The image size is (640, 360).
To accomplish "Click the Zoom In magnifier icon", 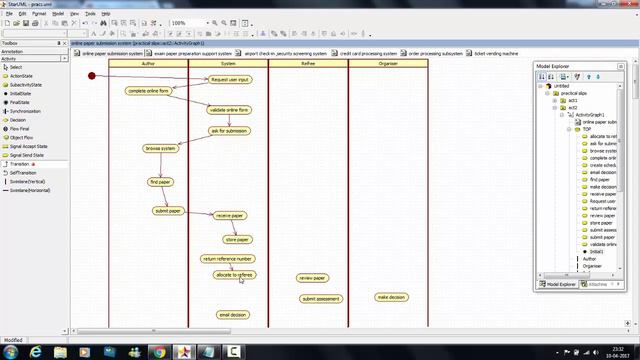I will click(215, 23).
